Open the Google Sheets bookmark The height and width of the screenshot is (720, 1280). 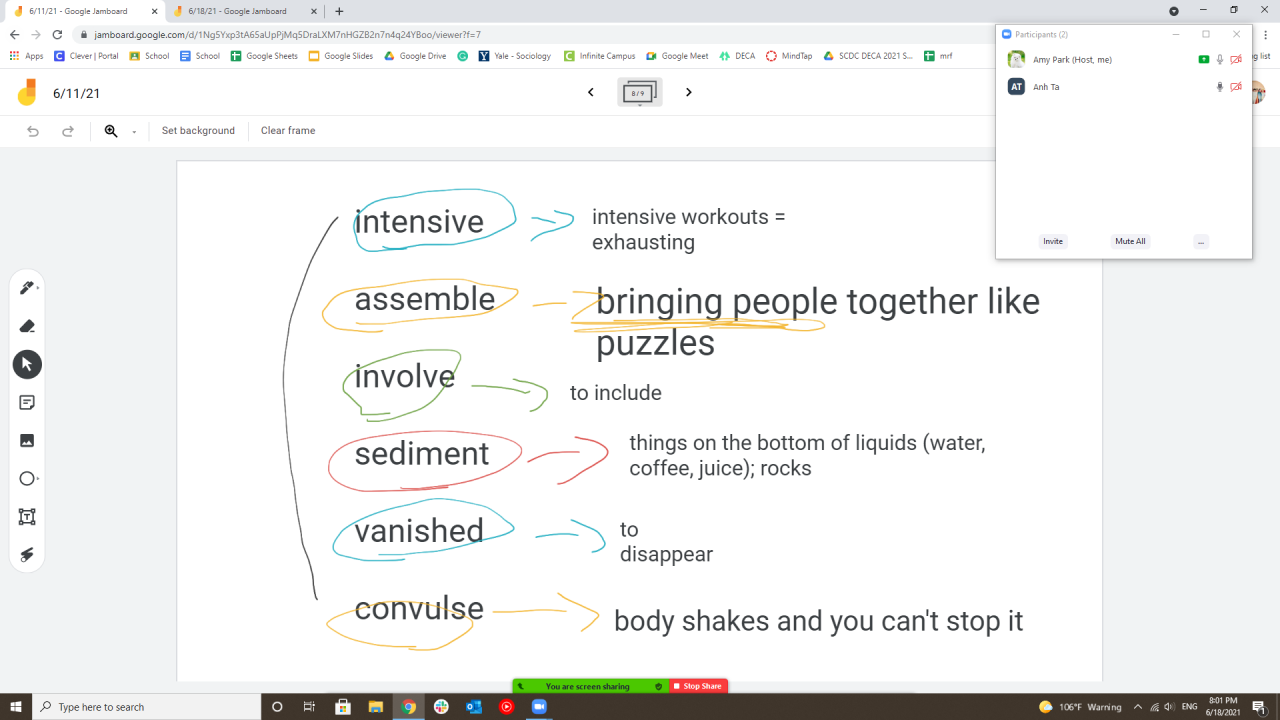coord(264,56)
